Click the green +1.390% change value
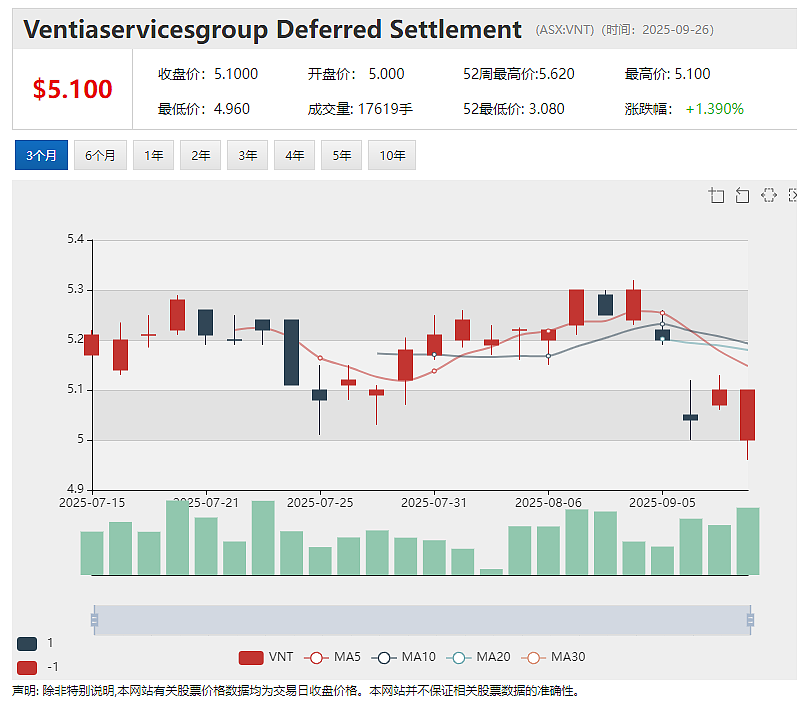 point(714,109)
